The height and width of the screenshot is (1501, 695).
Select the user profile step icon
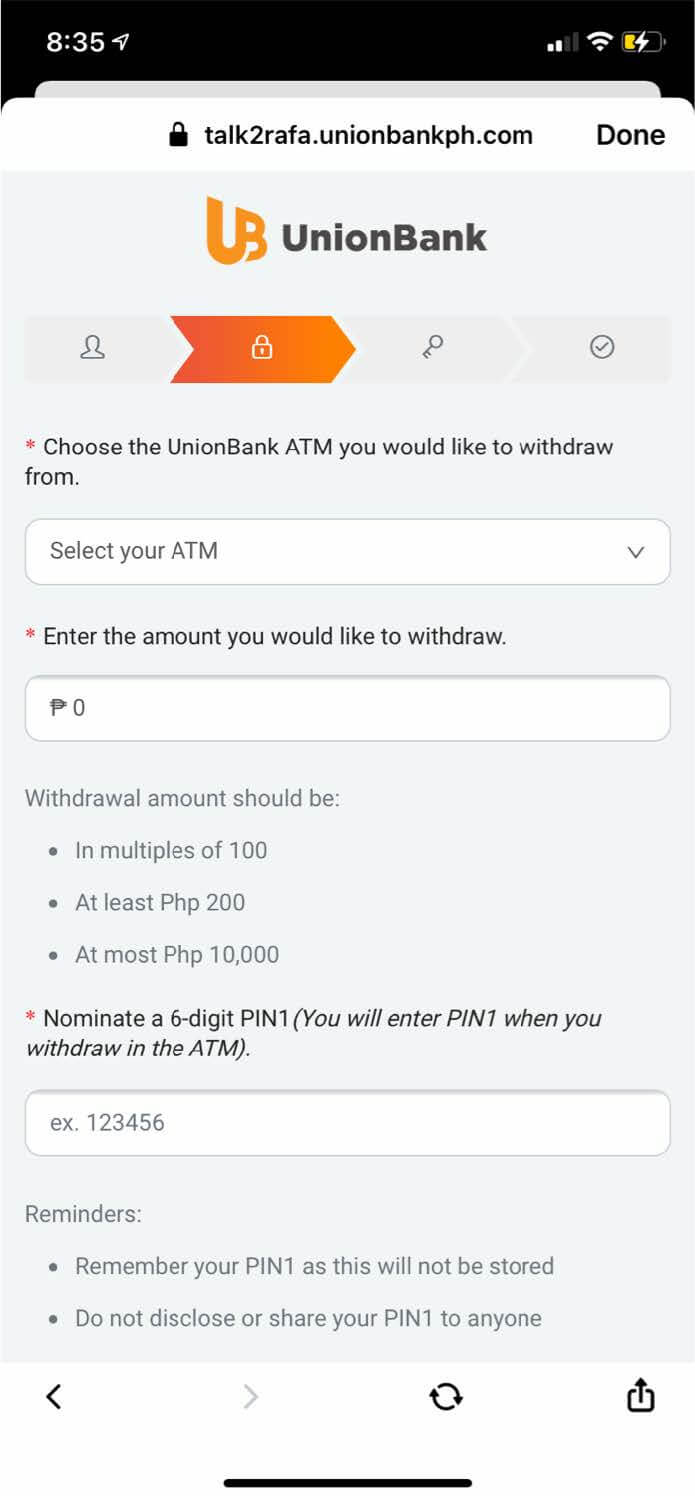coord(93,347)
